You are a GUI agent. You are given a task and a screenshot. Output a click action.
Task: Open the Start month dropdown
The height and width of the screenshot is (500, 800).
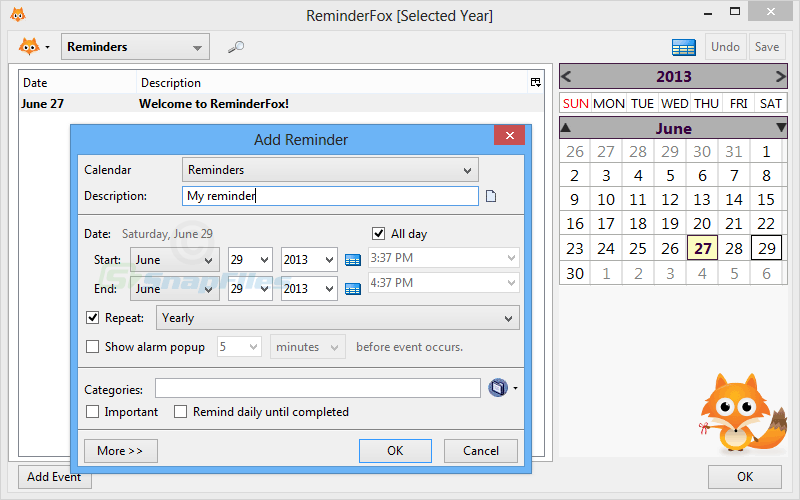(174, 260)
